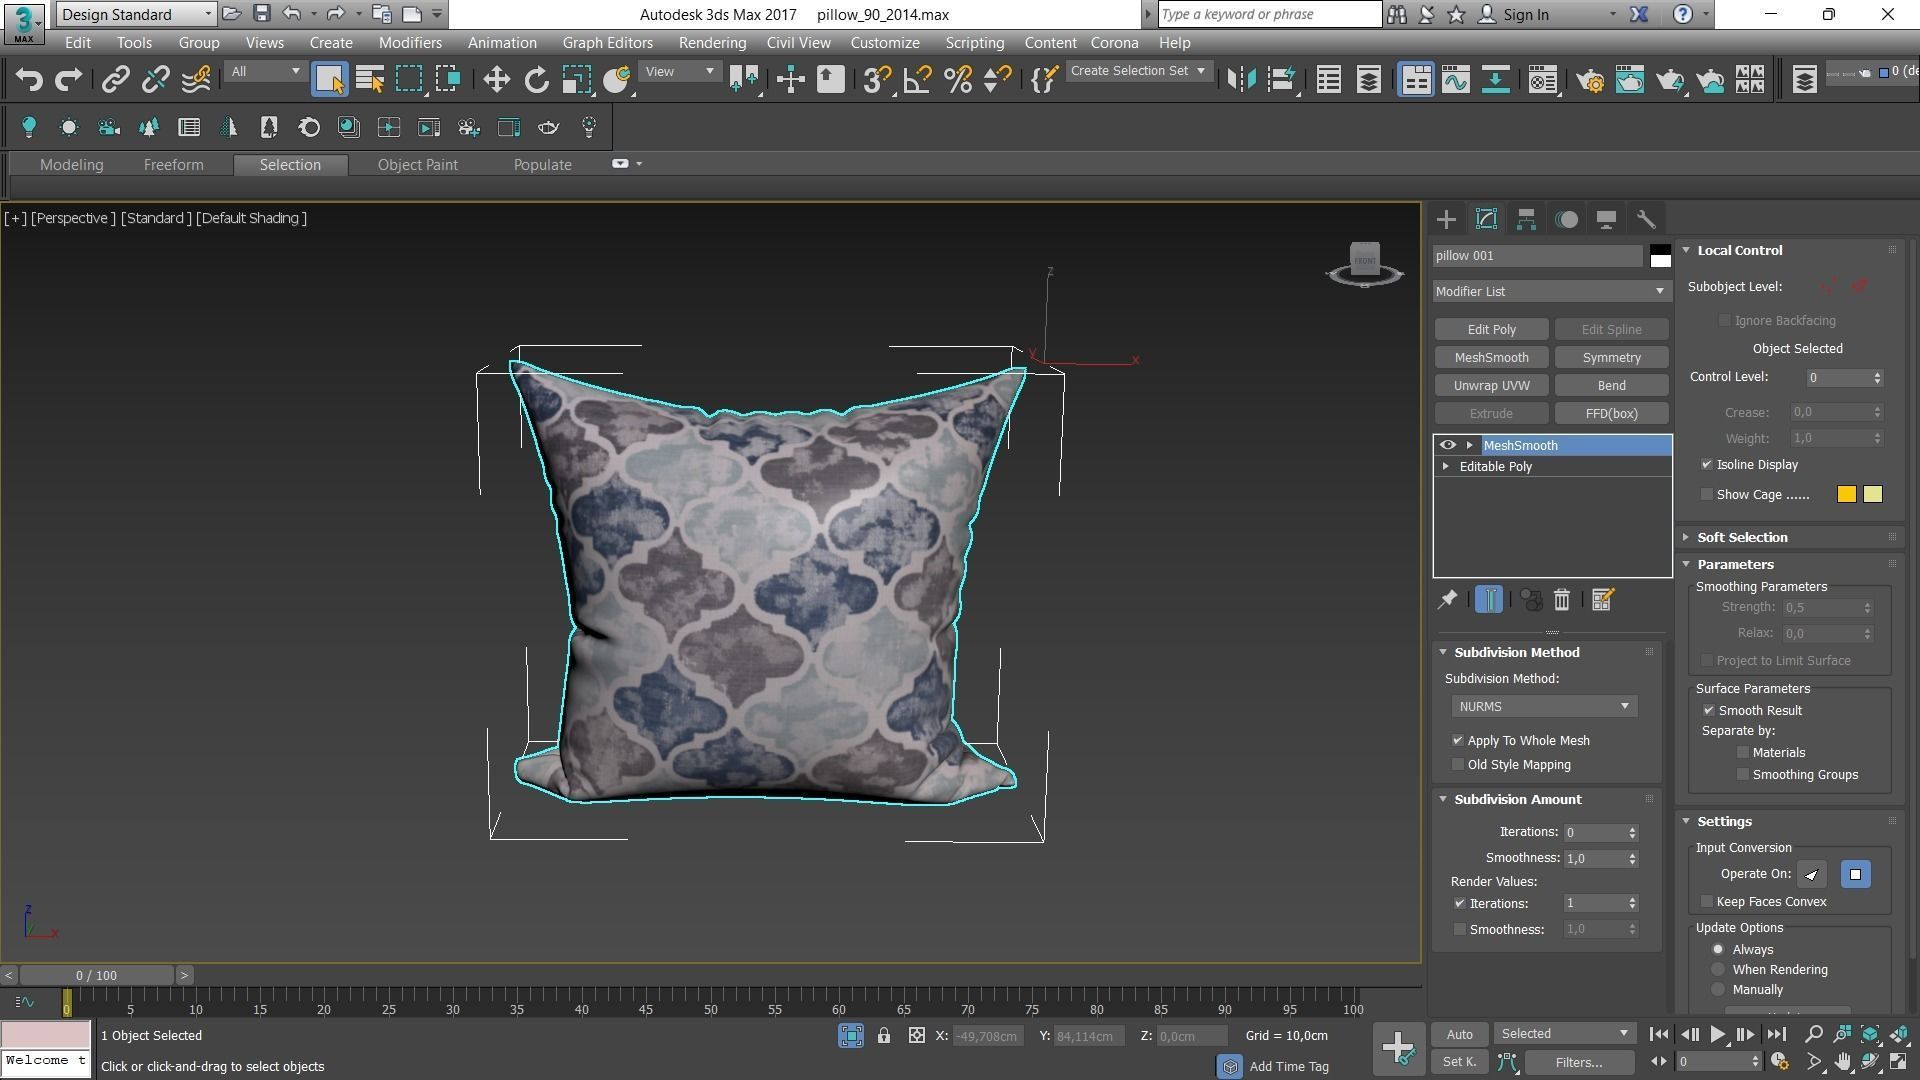Choose the Select and Move tool
This screenshot has height=1080, width=1920.
tap(496, 79)
